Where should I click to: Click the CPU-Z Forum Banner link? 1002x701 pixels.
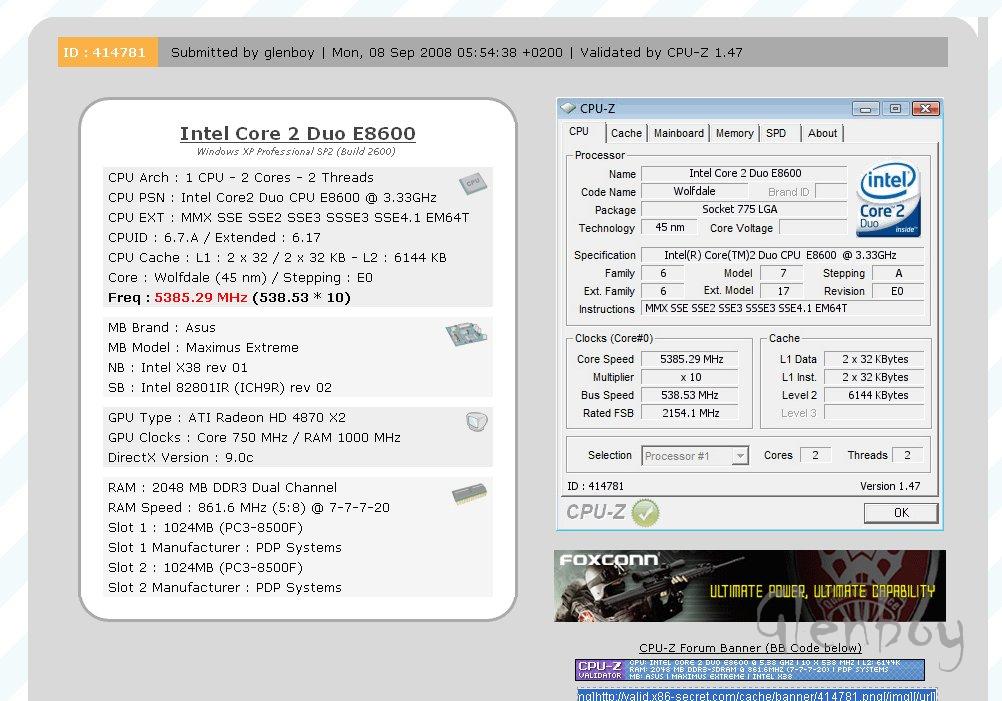coord(750,648)
